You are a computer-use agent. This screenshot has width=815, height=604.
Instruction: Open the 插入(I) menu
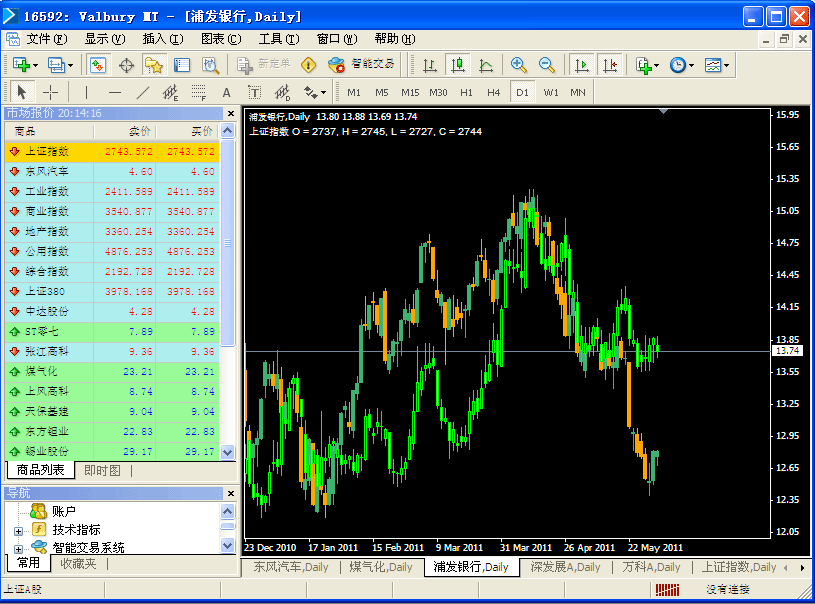[163, 39]
